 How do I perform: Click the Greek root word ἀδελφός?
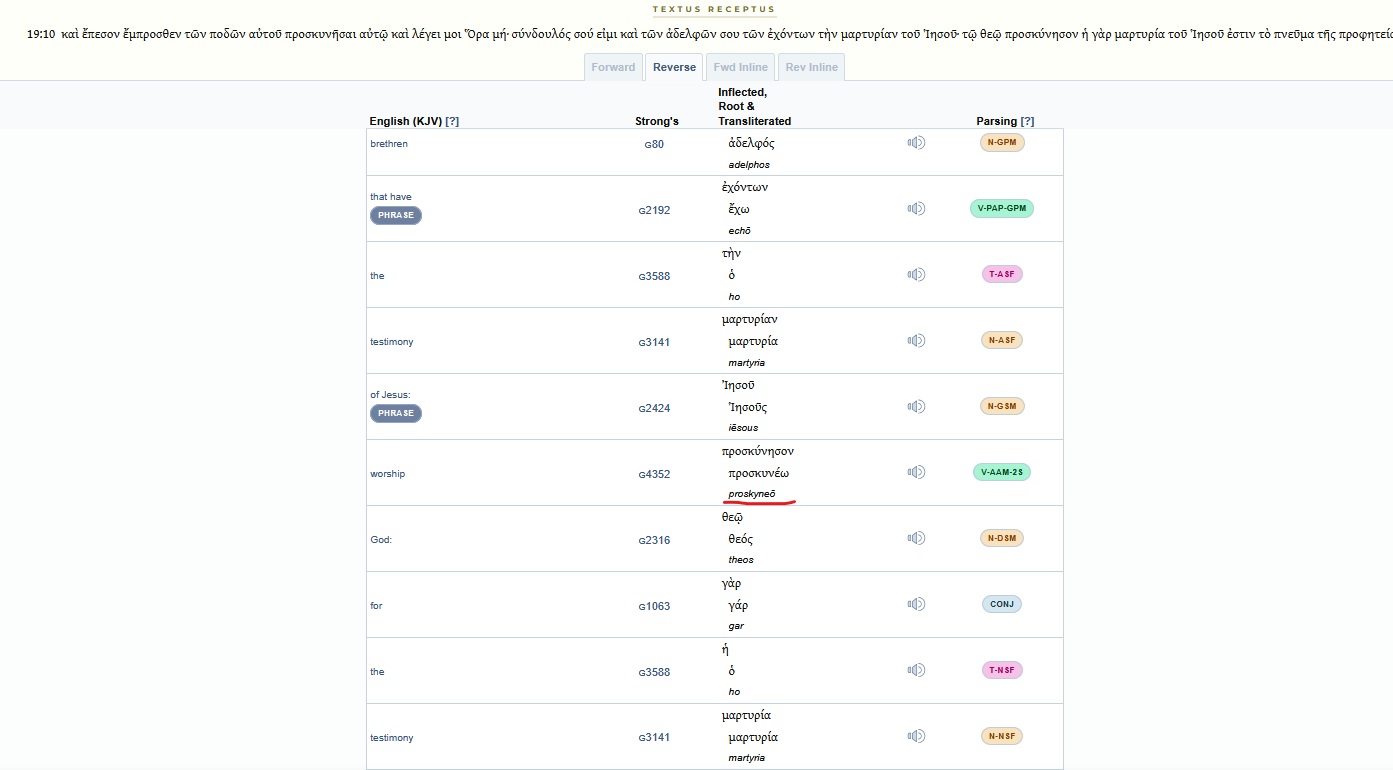(752, 144)
